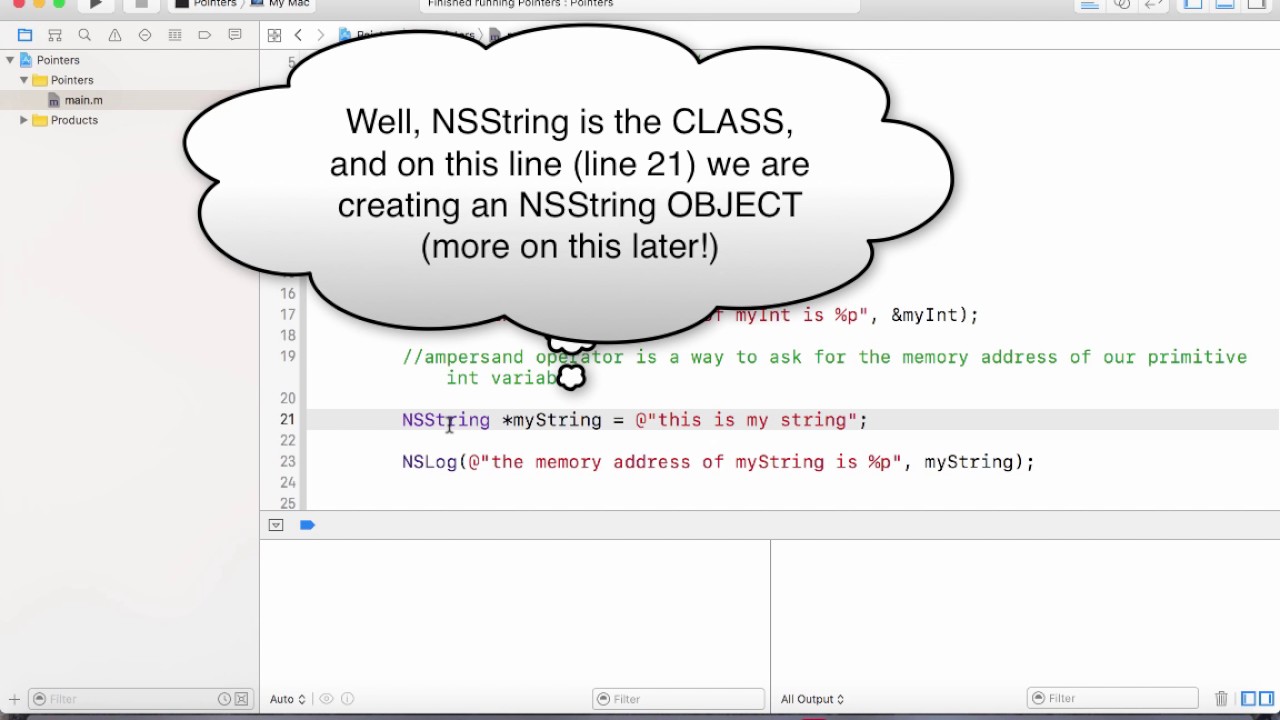
Task: Filter navigator by recent files clock icon
Action: [224, 699]
